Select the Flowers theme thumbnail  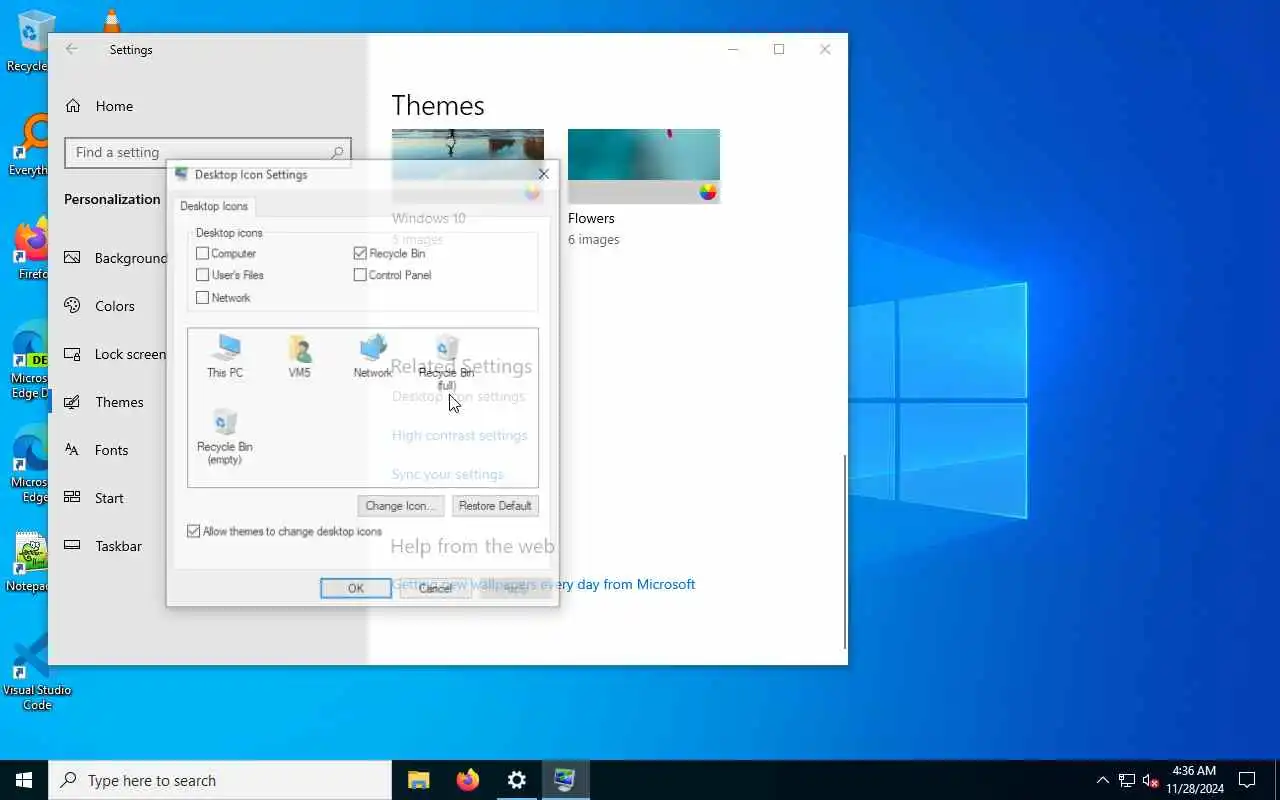644,166
